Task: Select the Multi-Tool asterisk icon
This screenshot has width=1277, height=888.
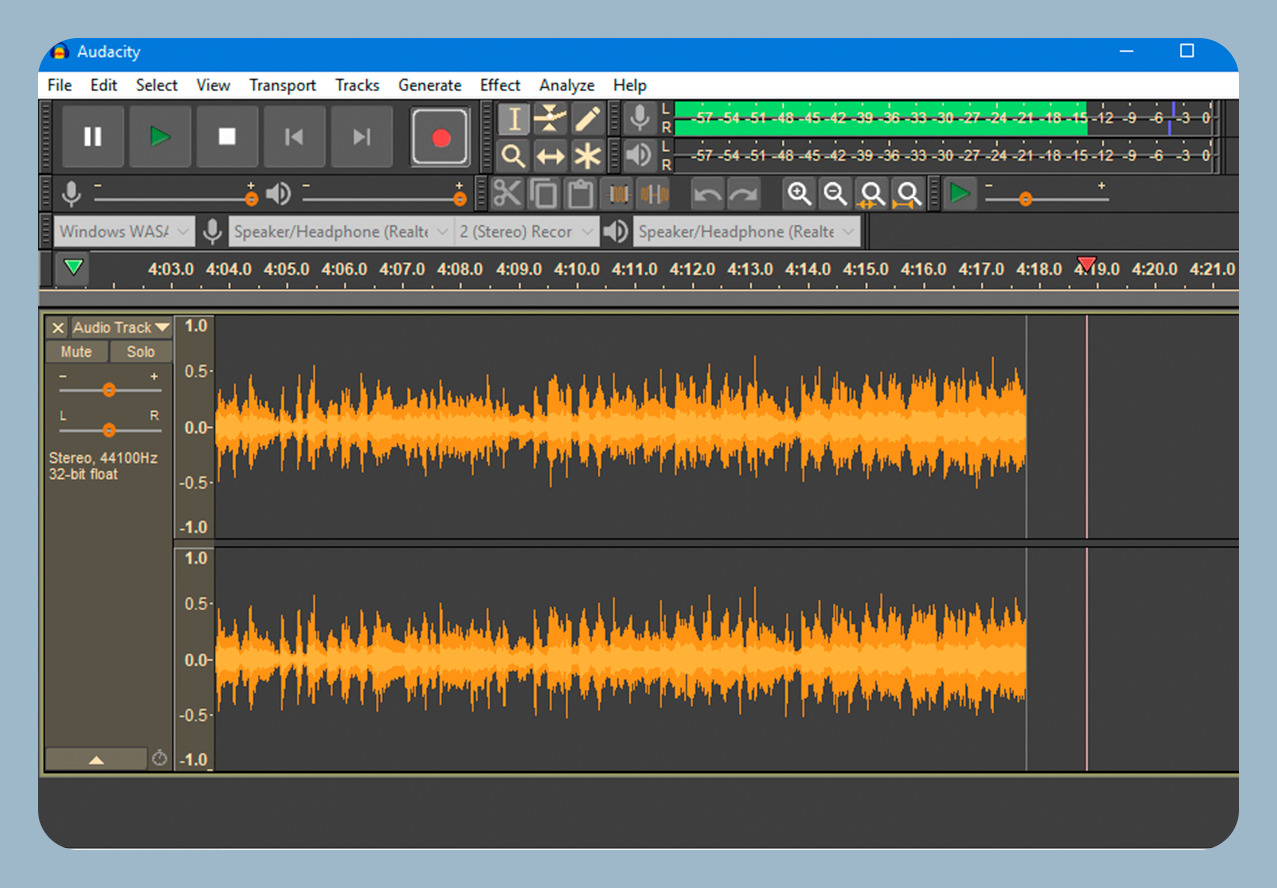Action: (587, 156)
